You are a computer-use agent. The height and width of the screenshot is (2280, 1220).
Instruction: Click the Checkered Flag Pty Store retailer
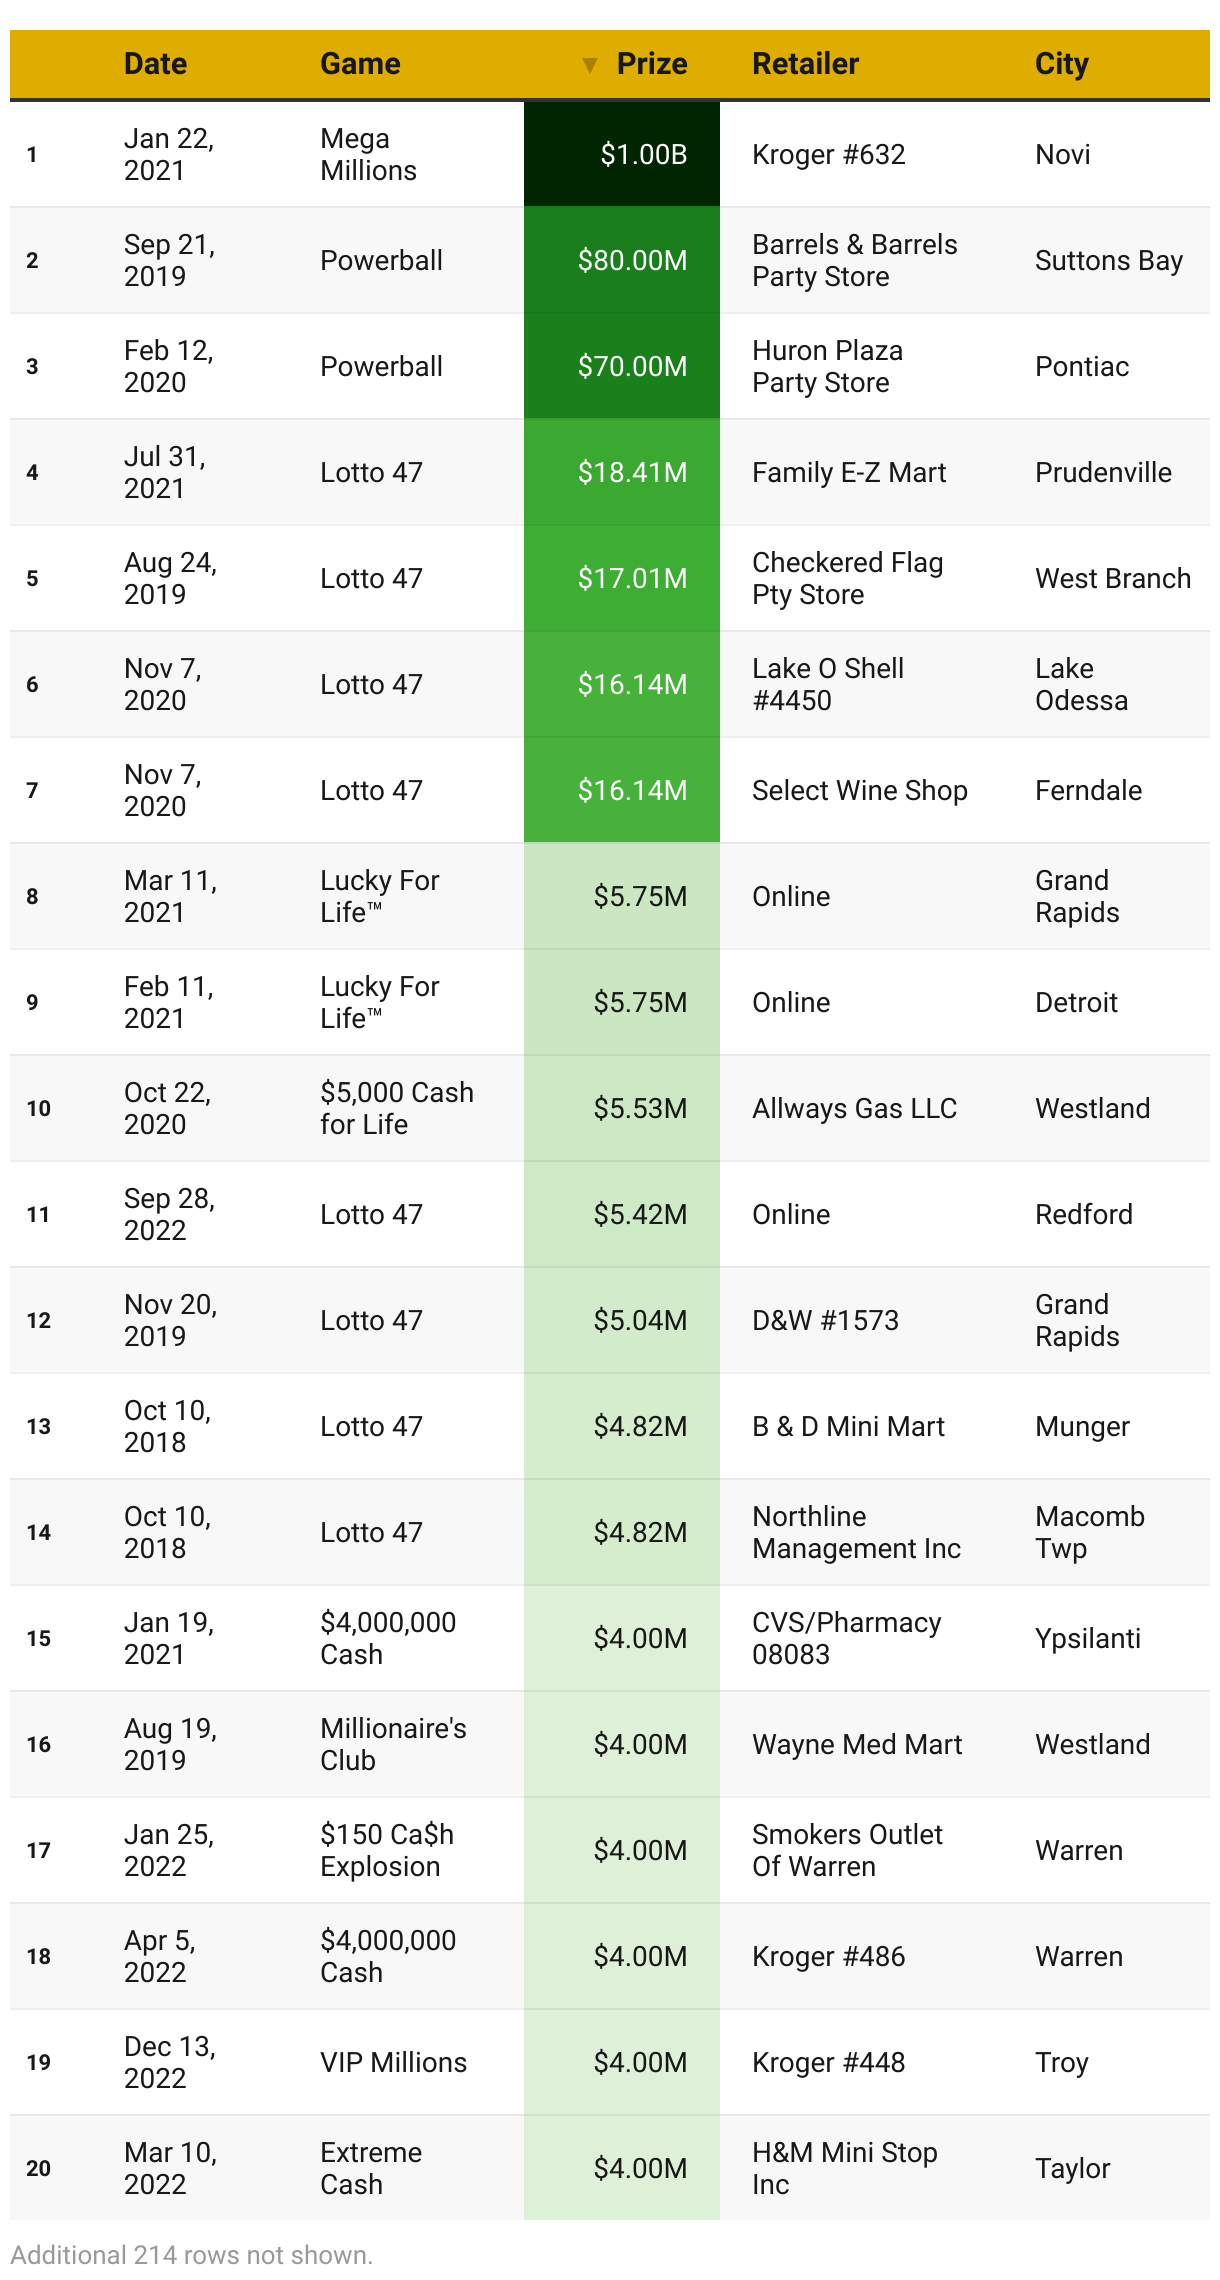pyautogui.click(x=847, y=579)
